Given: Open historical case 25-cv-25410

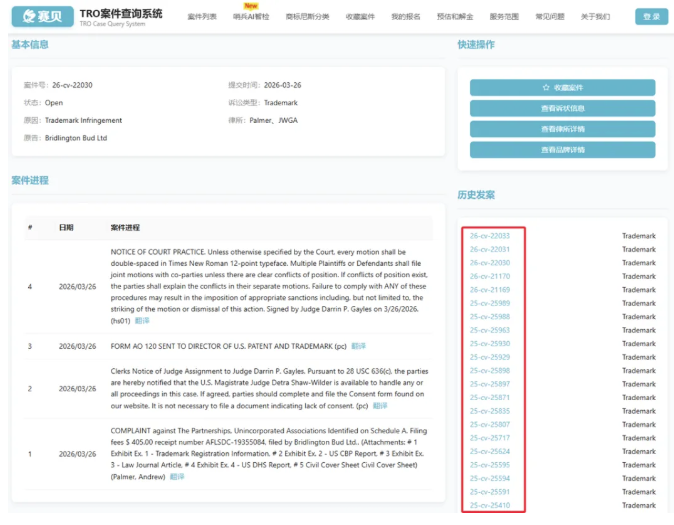Looking at the screenshot, I should point(490,505).
